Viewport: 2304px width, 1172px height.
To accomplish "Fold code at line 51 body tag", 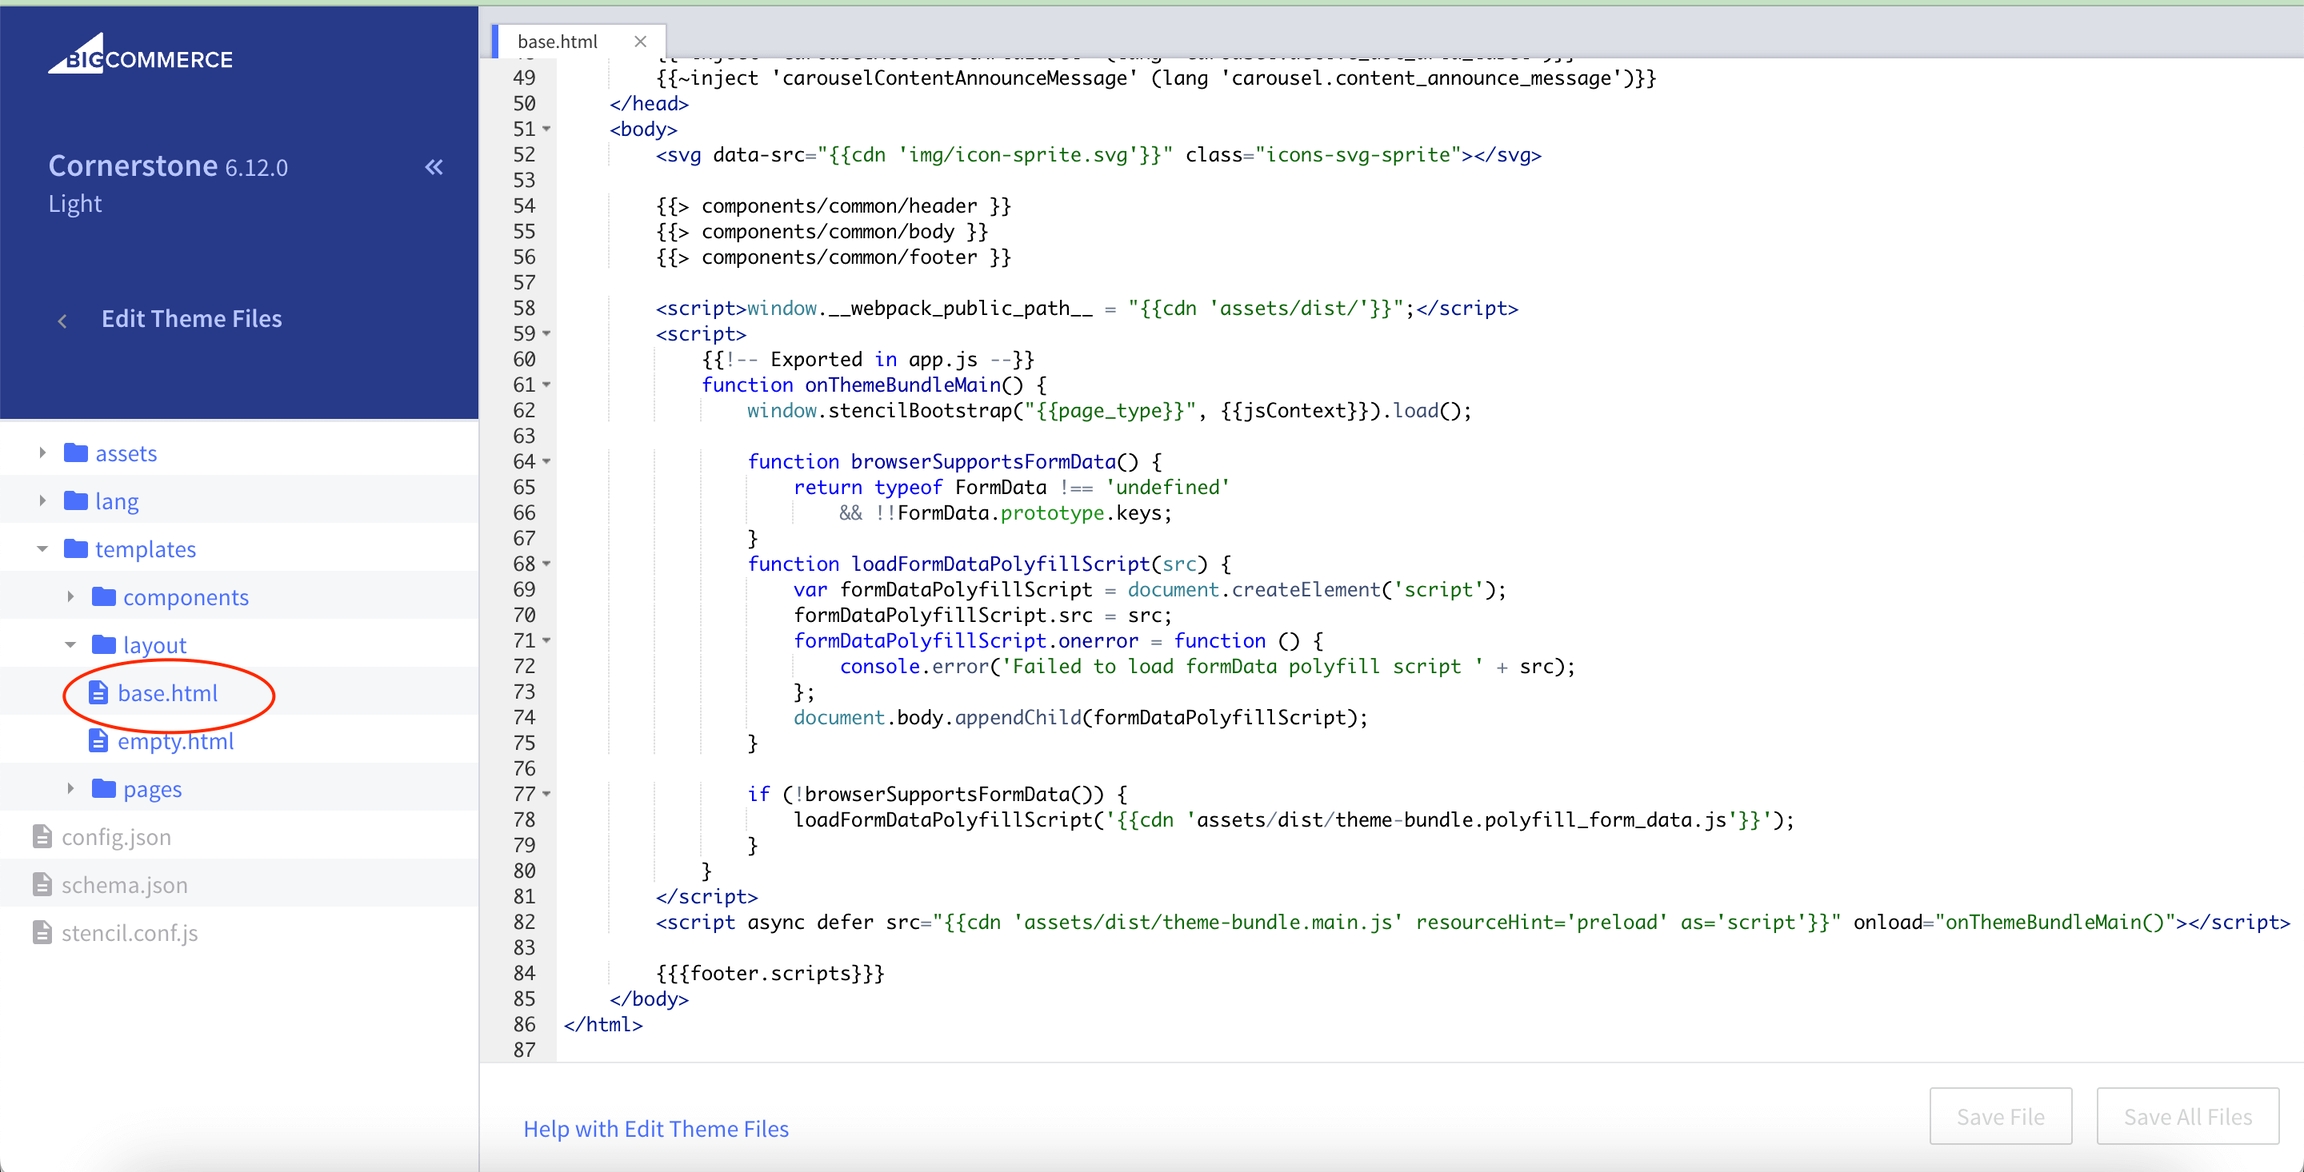I will (x=547, y=129).
